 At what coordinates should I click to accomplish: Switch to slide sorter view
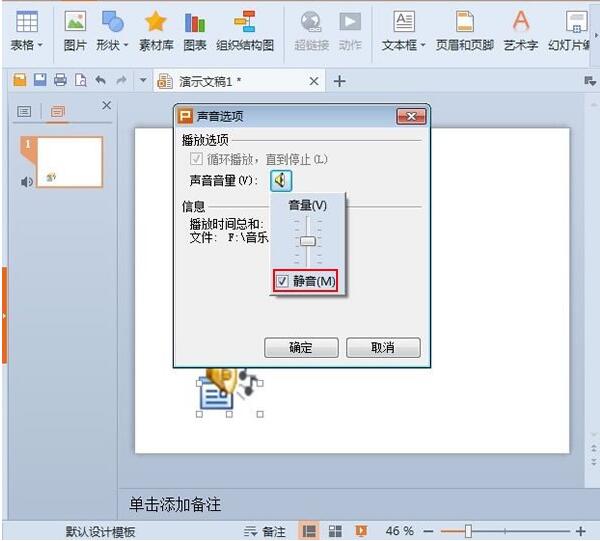click(335, 531)
